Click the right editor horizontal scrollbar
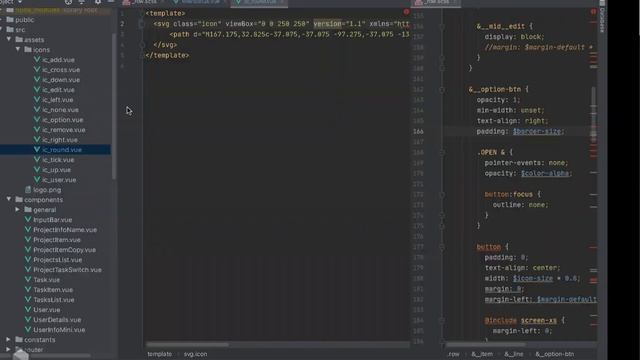This screenshot has width=640, height=360. [x=486, y=344]
